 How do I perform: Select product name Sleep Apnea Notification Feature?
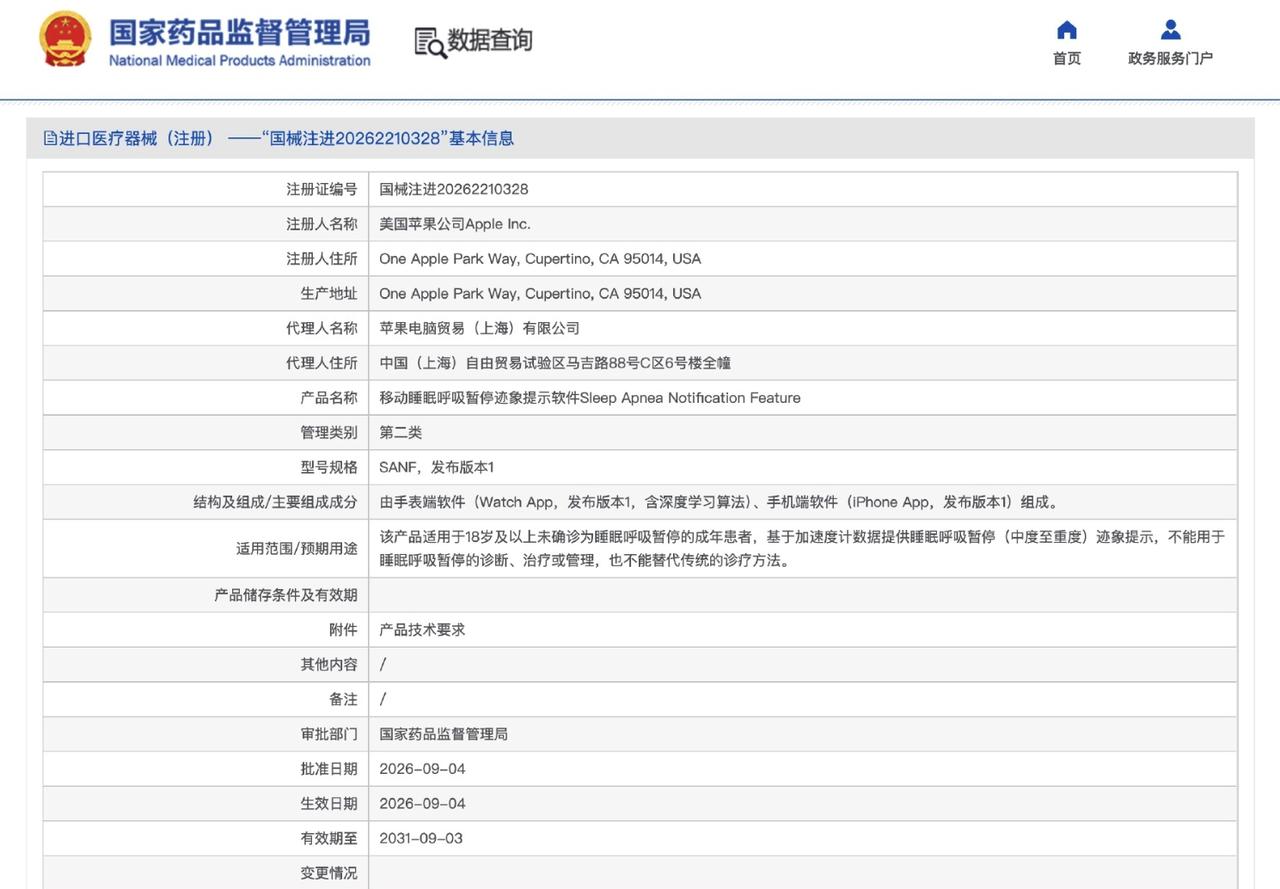590,398
